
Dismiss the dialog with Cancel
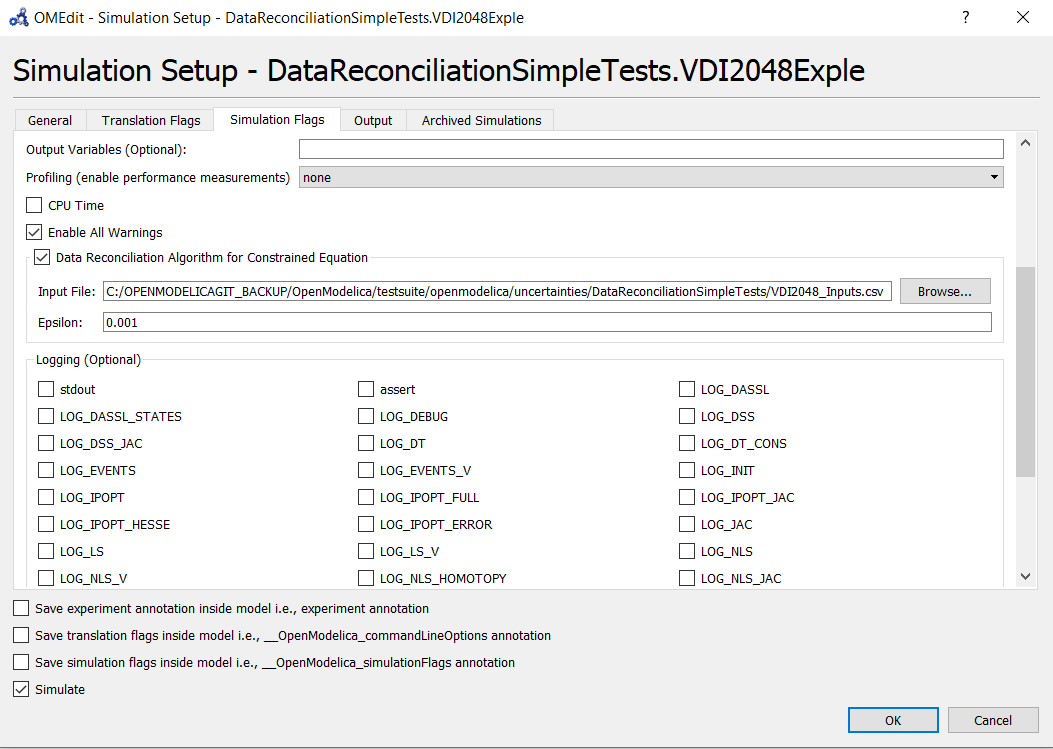[992, 719]
